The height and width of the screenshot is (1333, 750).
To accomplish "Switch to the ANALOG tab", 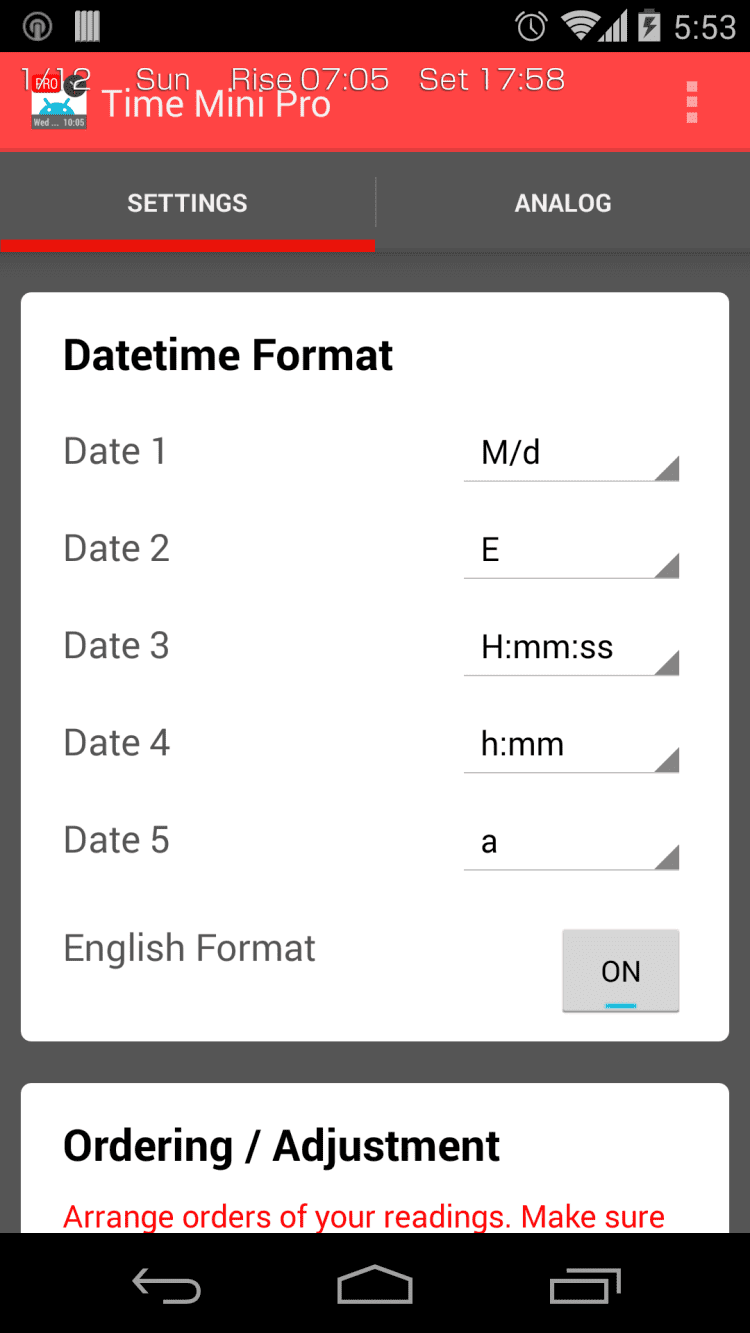I will pos(563,203).
